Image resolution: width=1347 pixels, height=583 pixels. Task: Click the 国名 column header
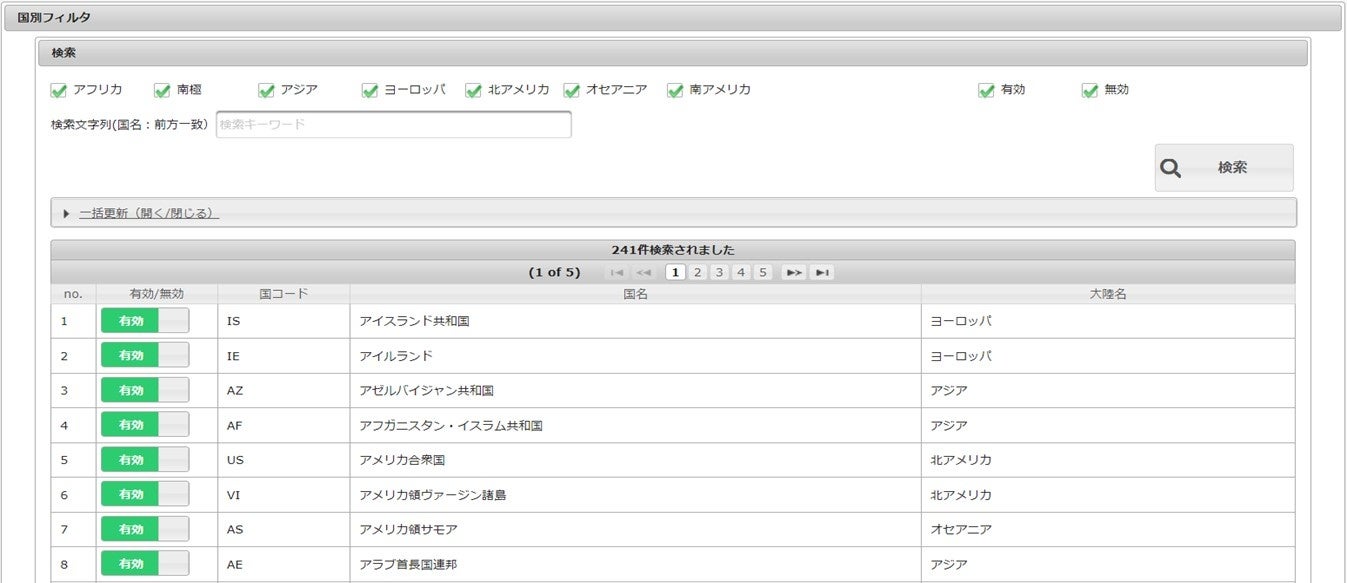point(636,294)
